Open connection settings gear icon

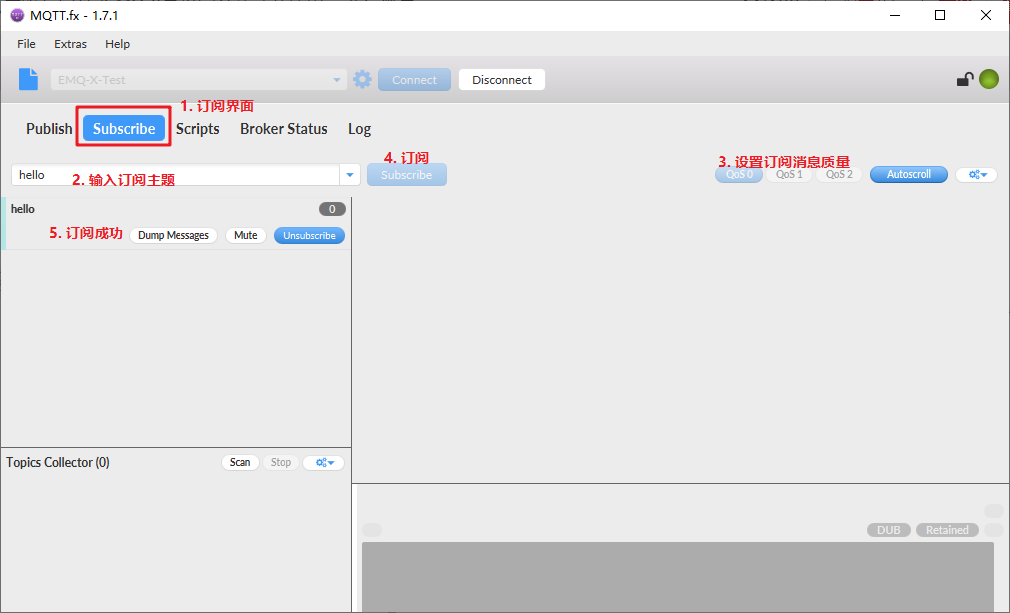pyautogui.click(x=363, y=79)
